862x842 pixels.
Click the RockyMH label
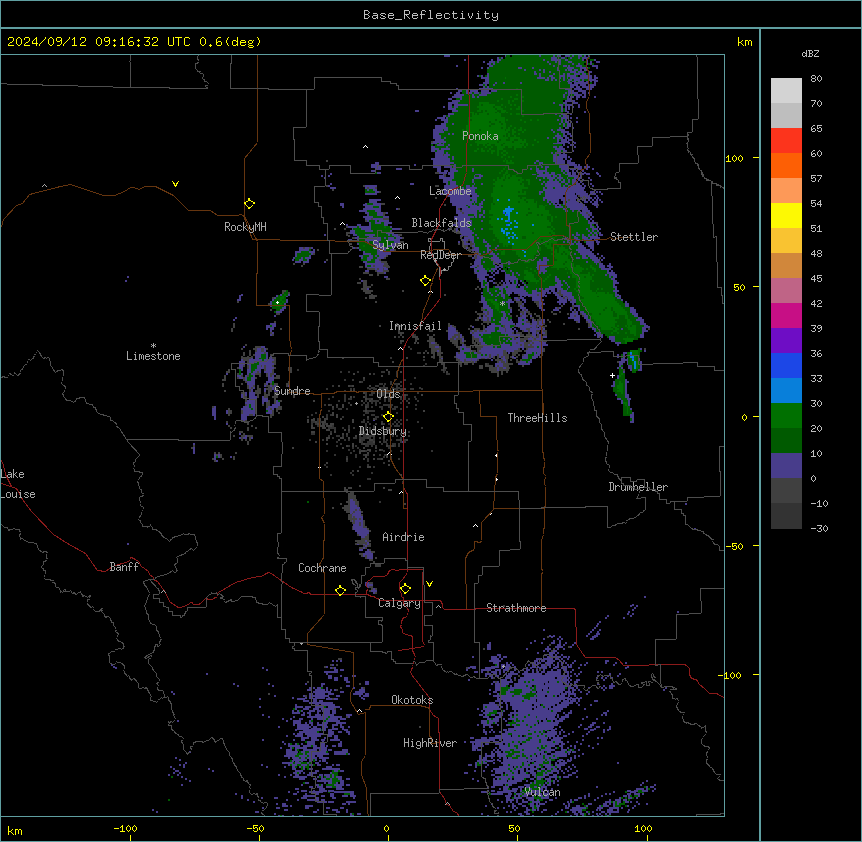pos(245,227)
